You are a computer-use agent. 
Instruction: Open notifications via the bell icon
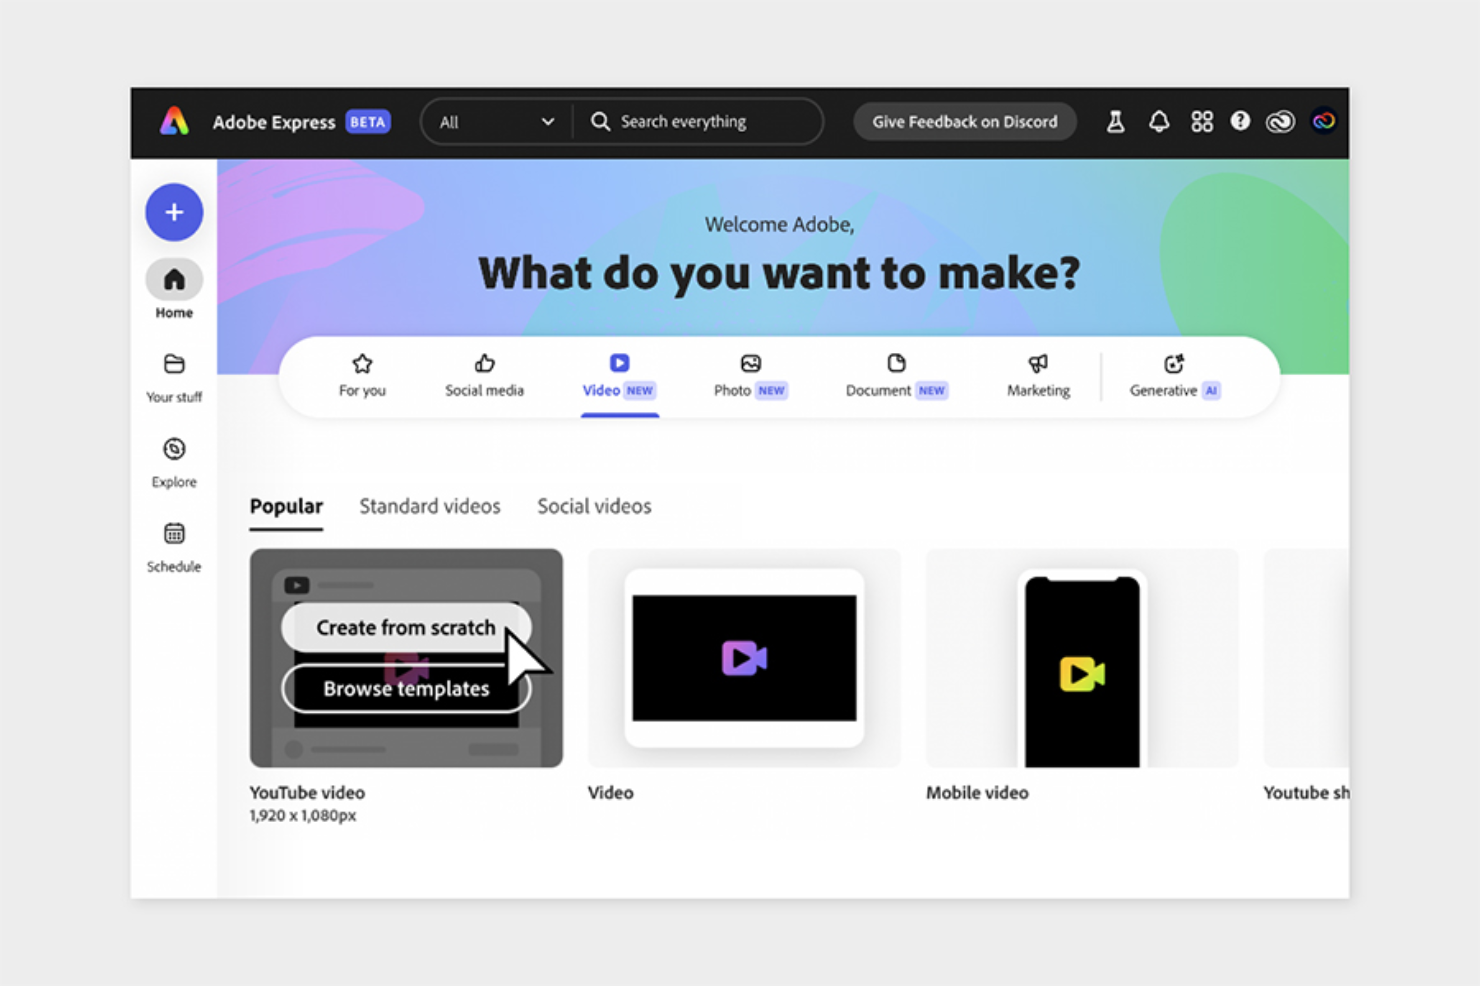point(1159,121)
